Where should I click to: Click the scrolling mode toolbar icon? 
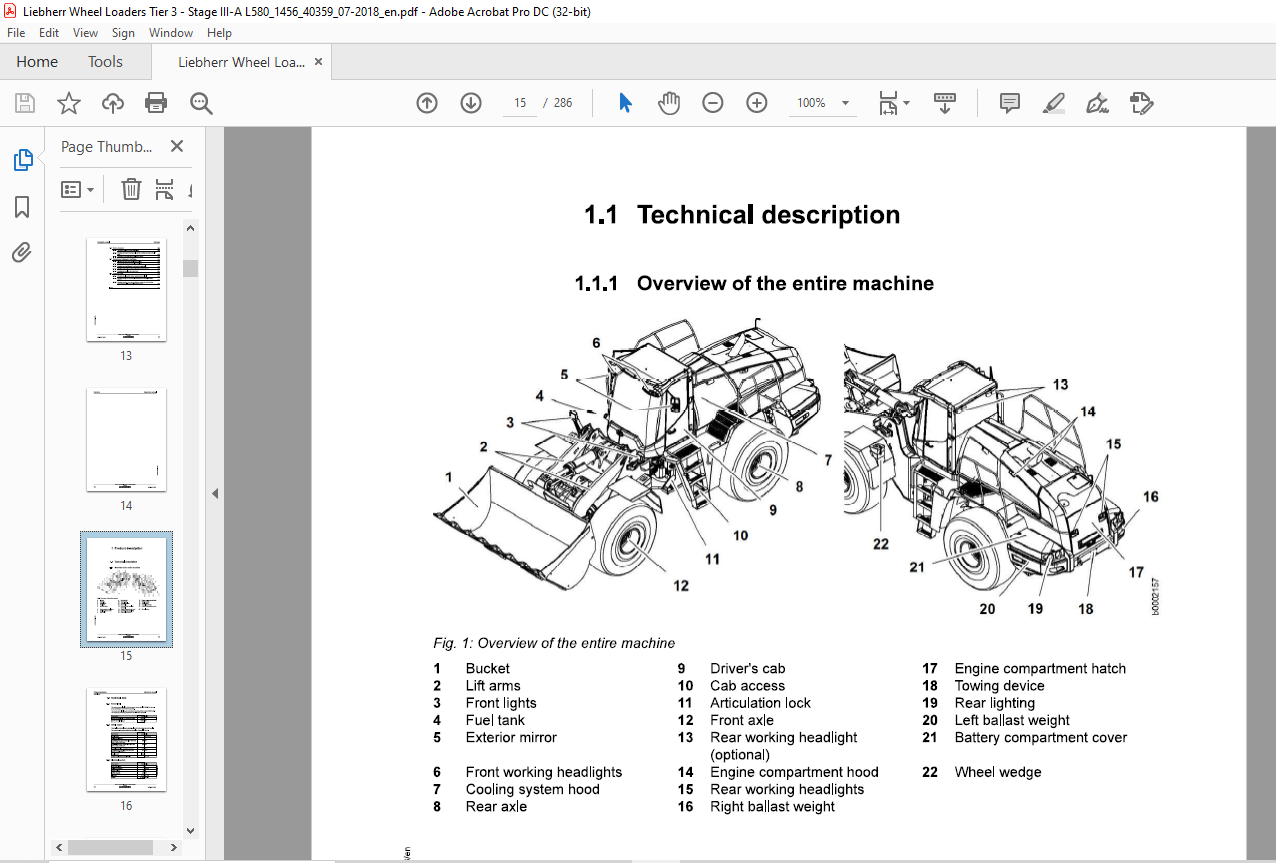945,103
